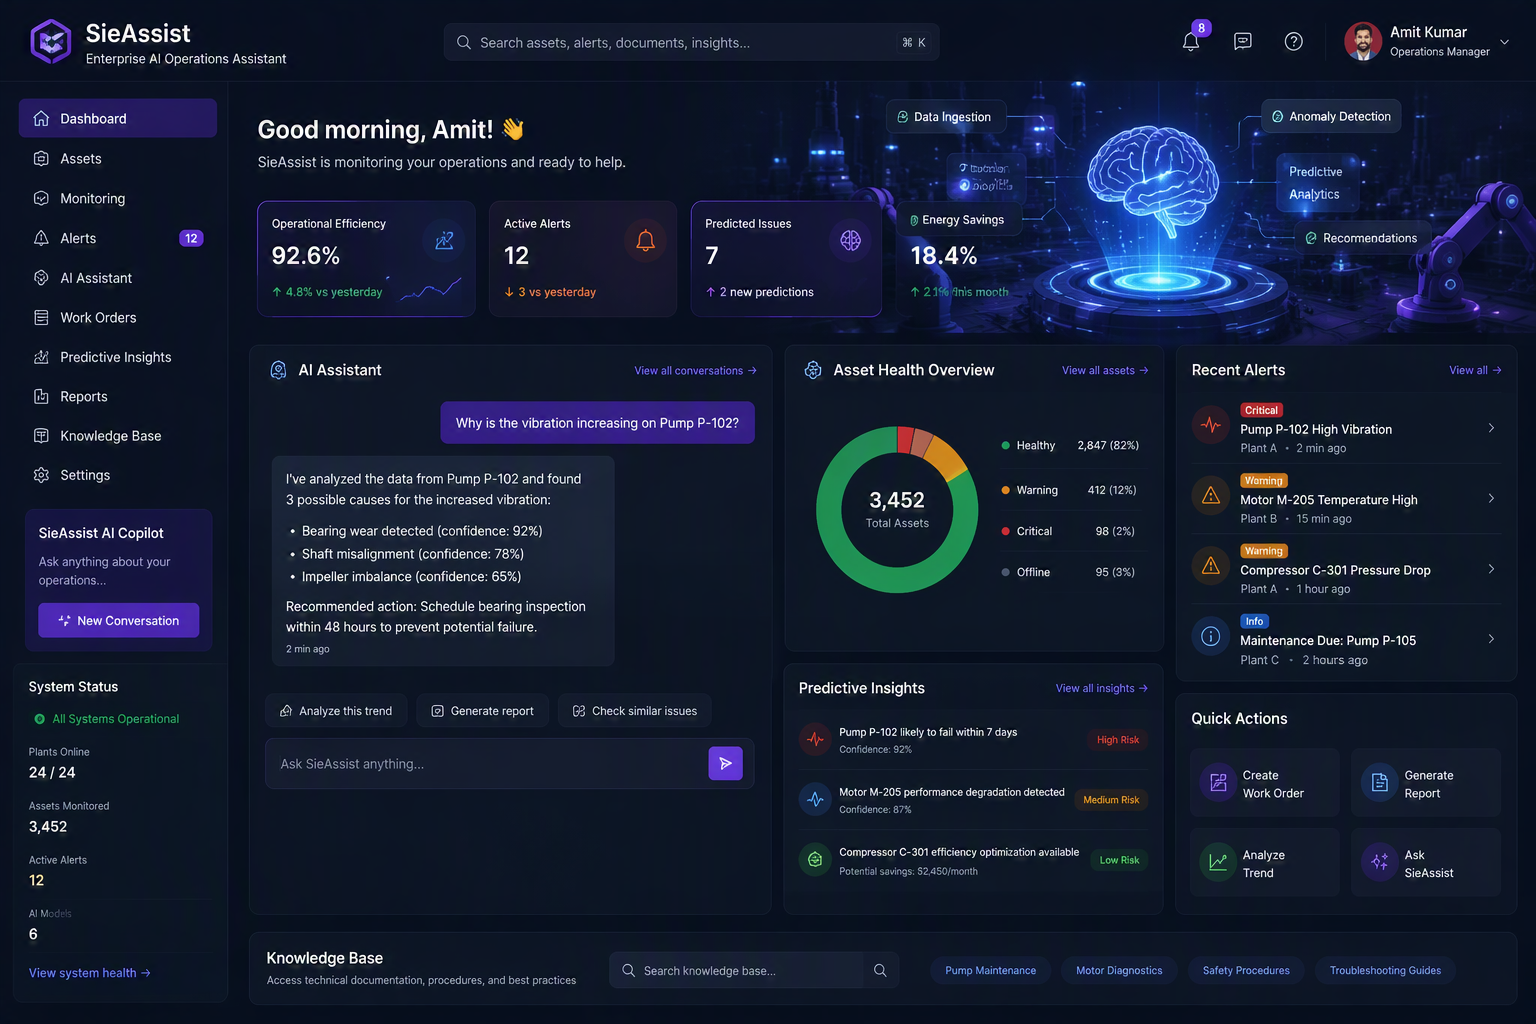This screenshot has height=1024, width=1536.
Task: Click warning triangle icon for Compressor C-301 alert
Action: pos(1211,566)
